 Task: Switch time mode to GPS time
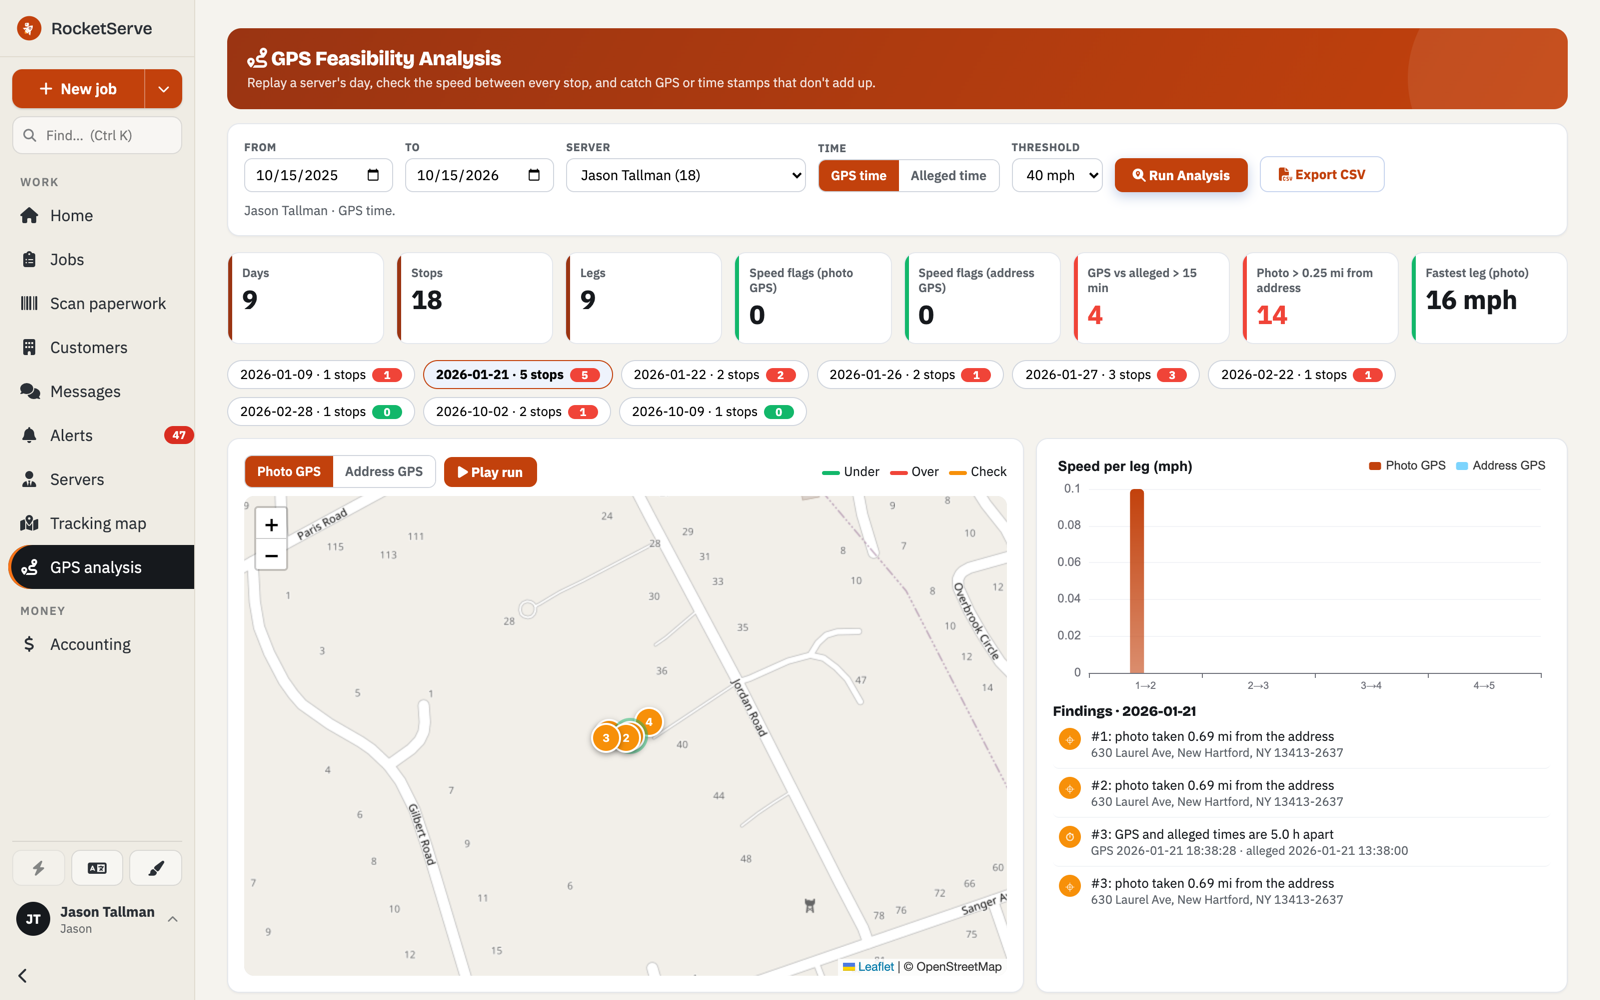coord(858,175)
